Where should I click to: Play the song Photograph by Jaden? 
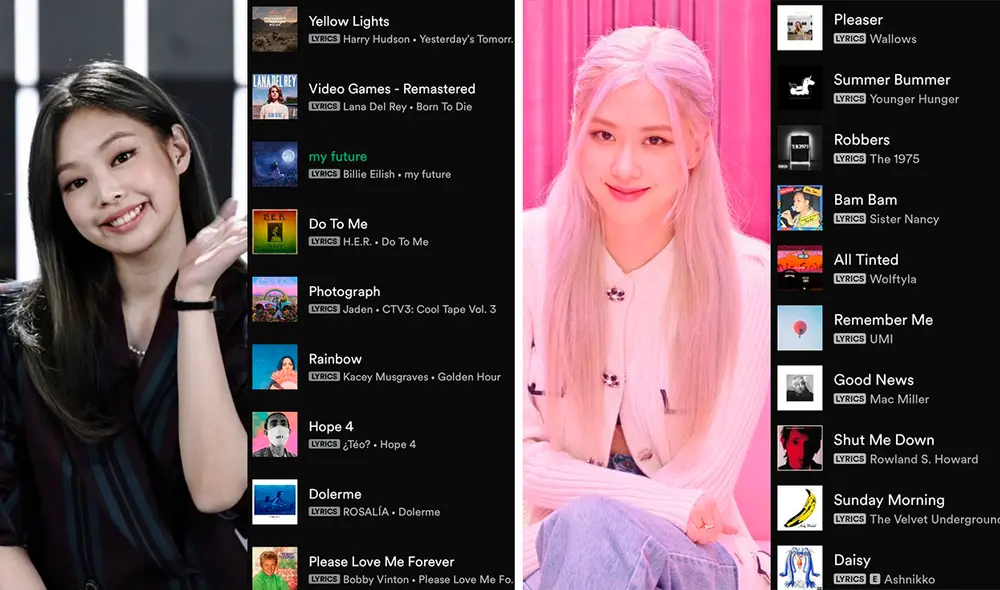click(344, 291)
